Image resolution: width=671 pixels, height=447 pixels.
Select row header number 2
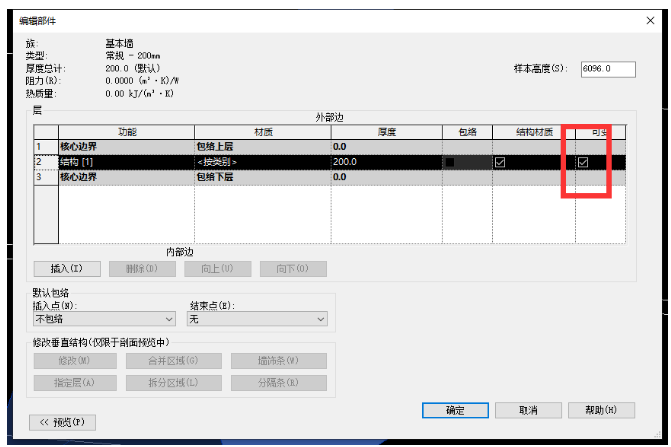46,162
